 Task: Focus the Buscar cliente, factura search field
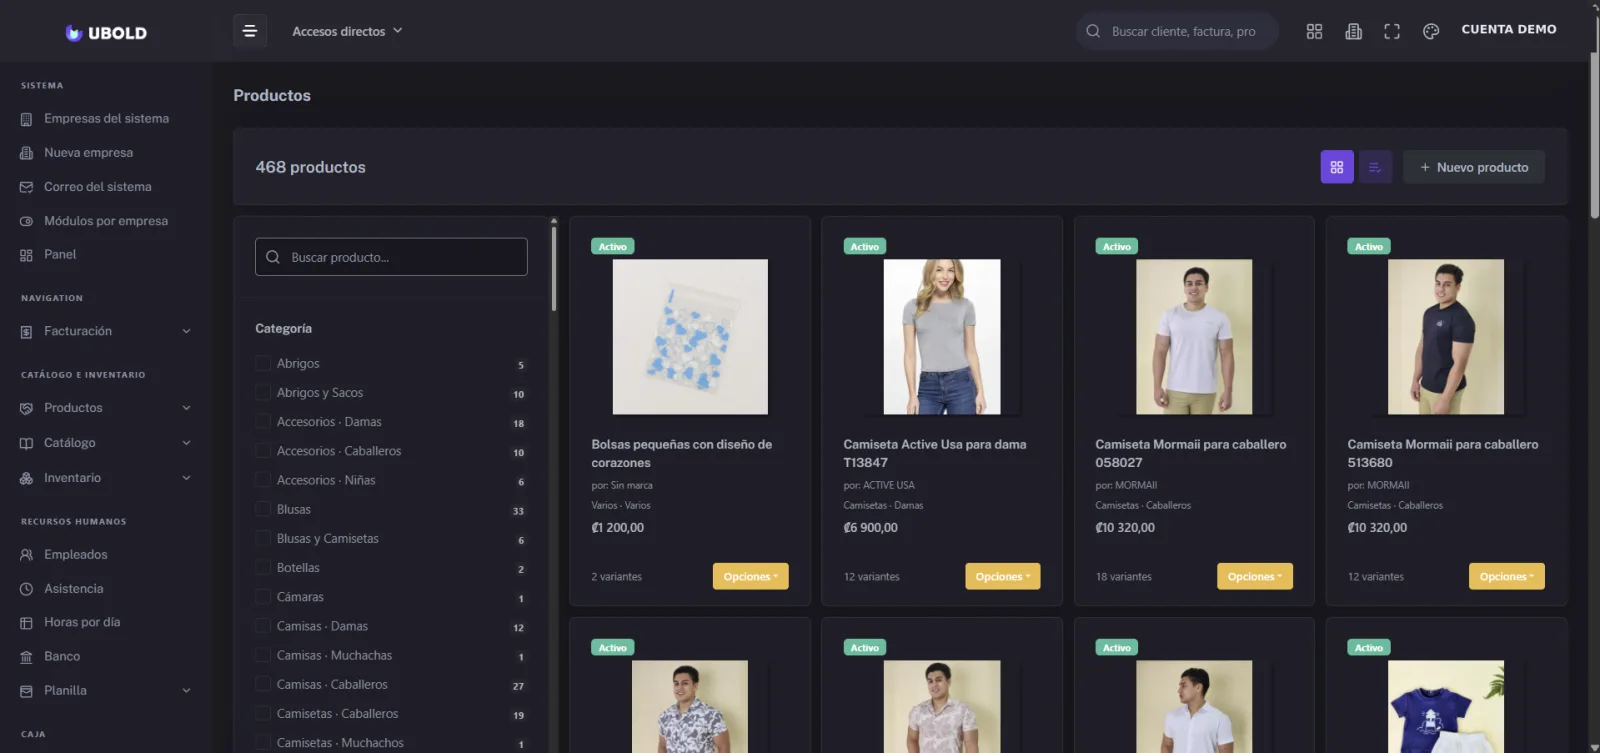[1177, 31]
